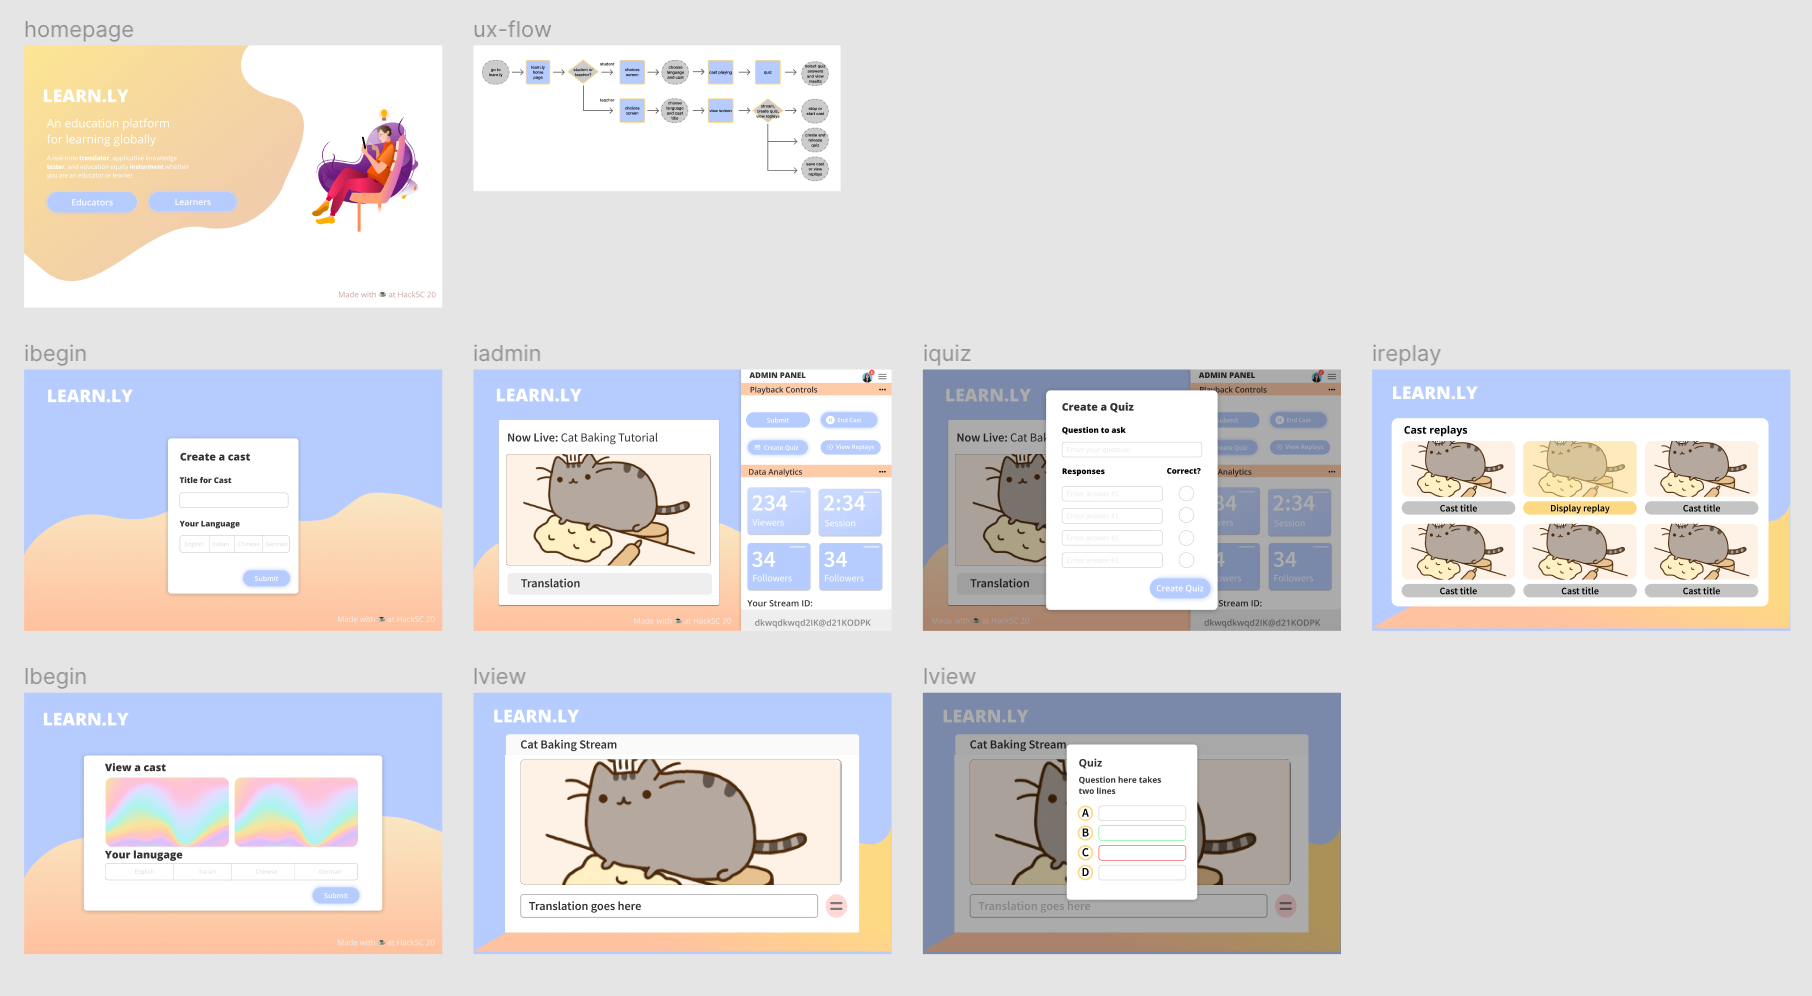Click the View Replays button in iadmin
Viewport: 1812px width, 996px height.
coord(851,447)
